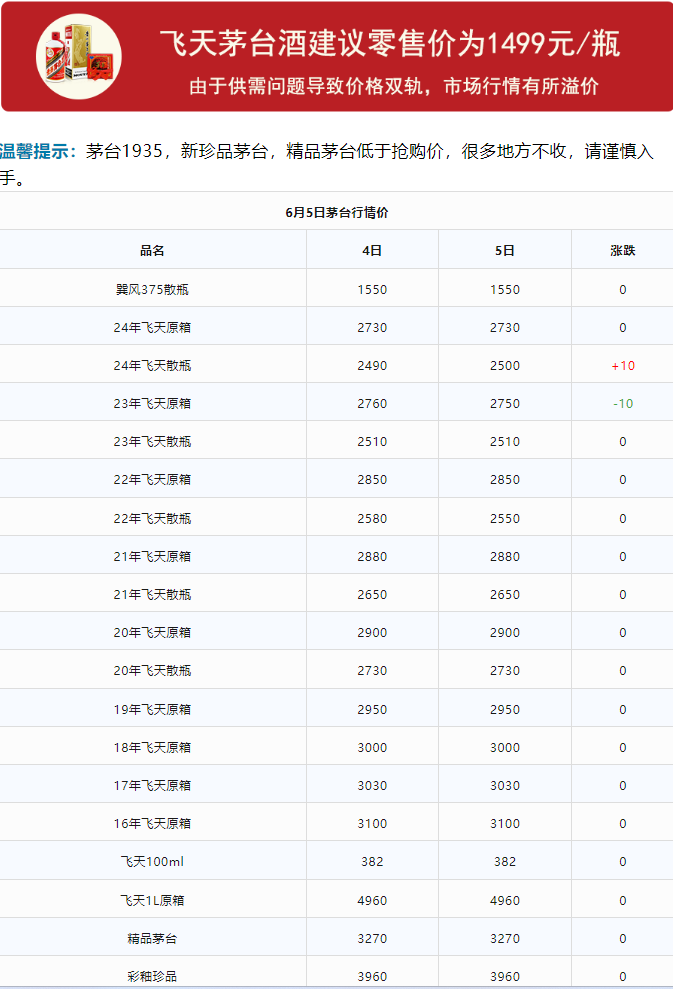The height and width of the screenshot is (989, 673).
Task: Select the 巽风375散瓶 product name cell
Action: (152, 290)
